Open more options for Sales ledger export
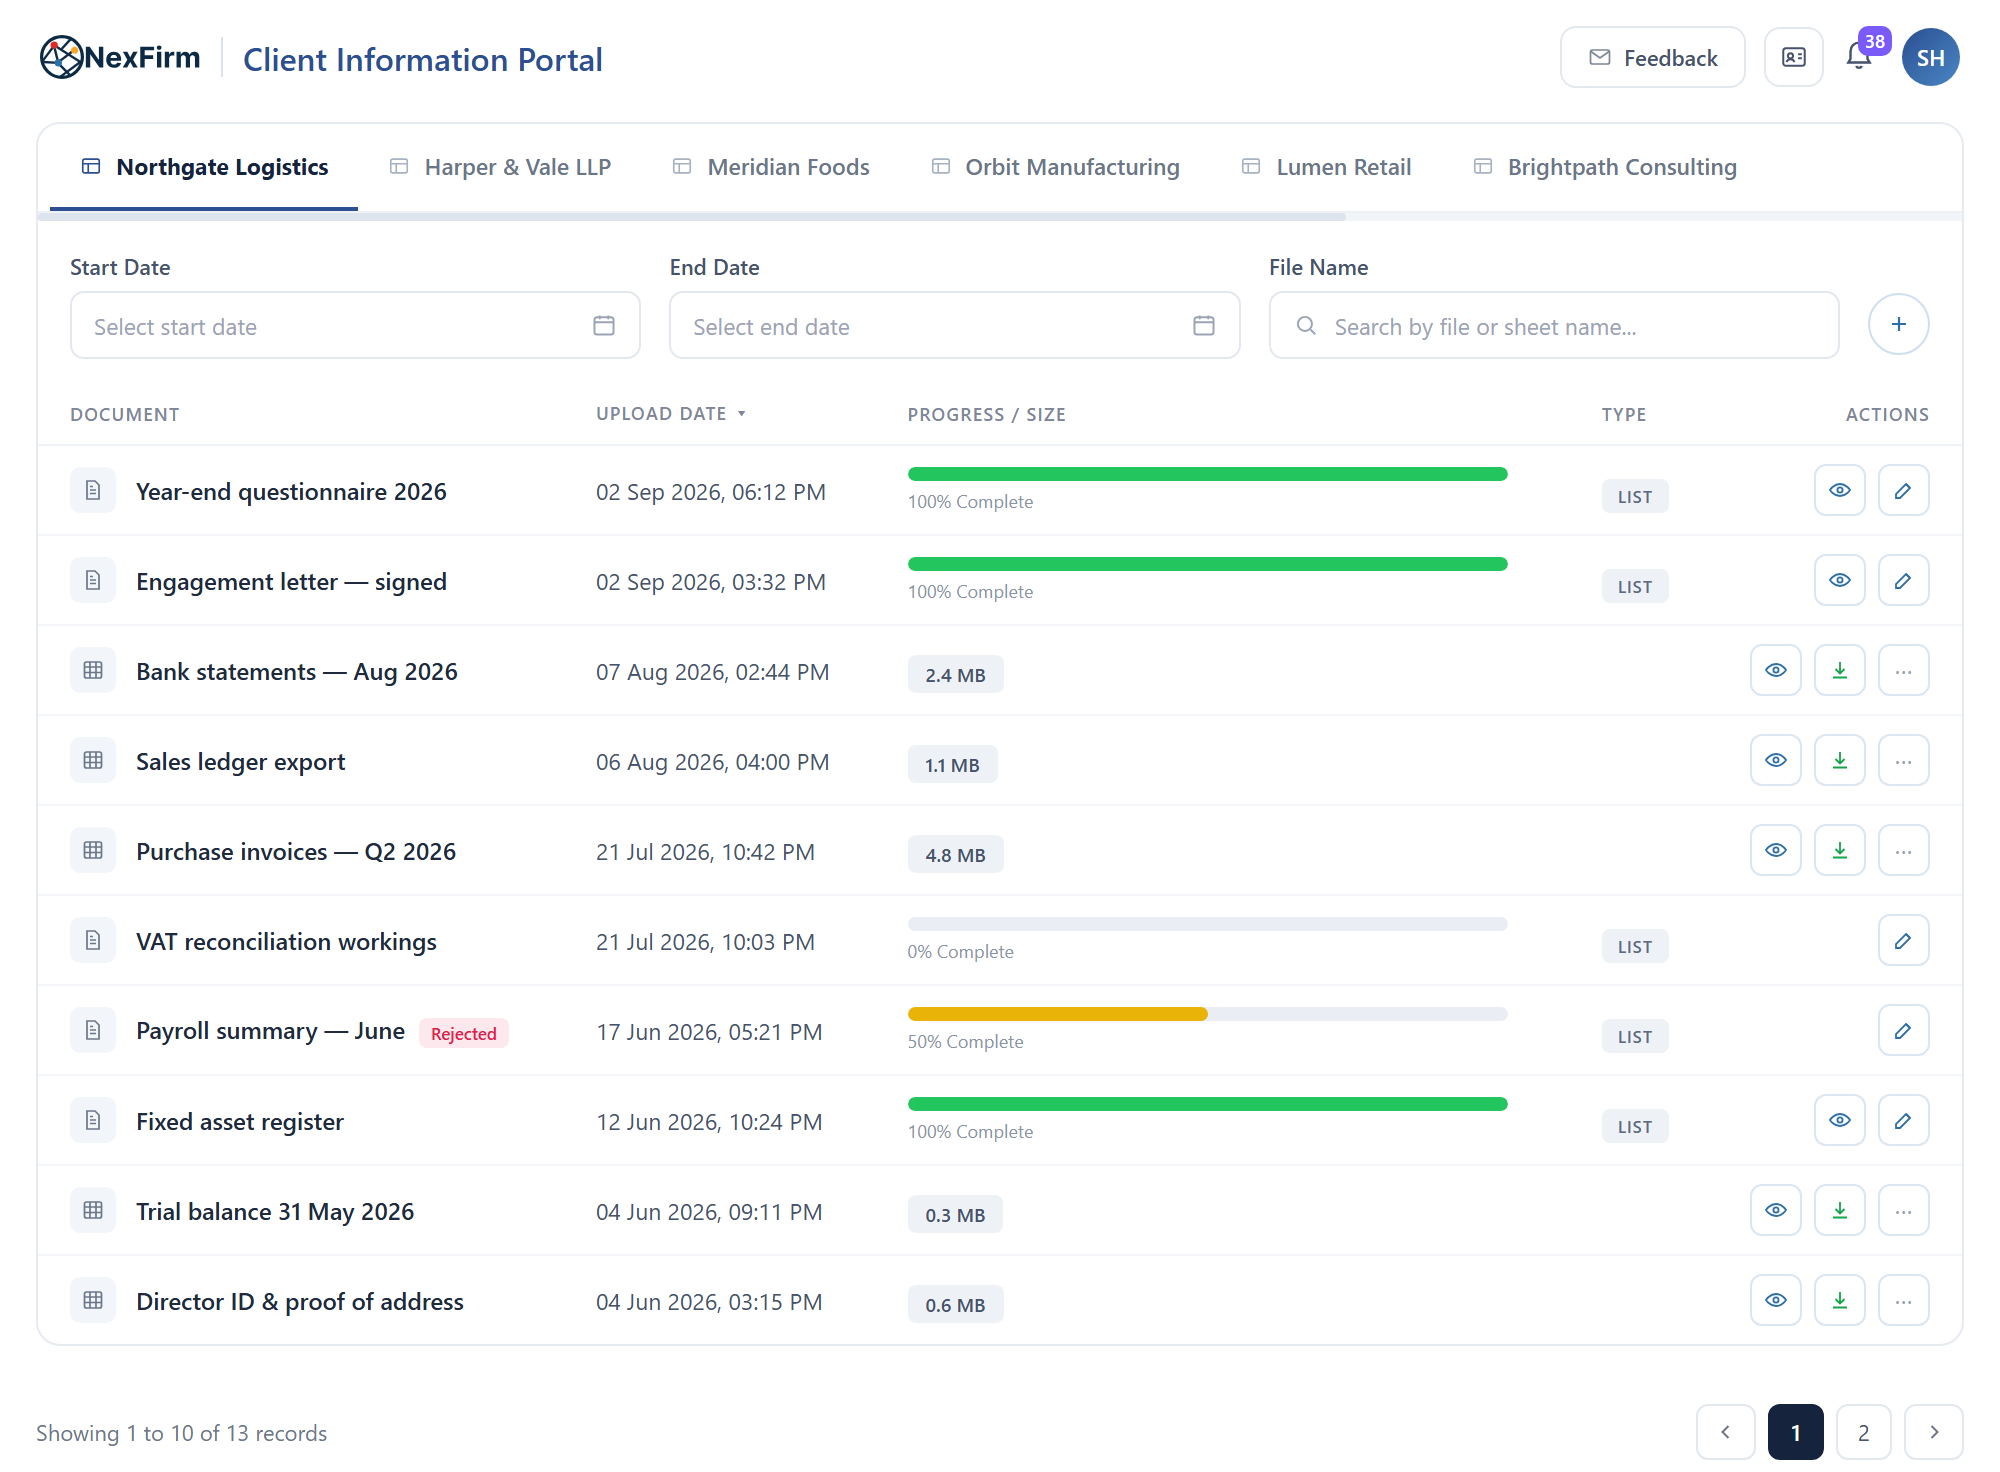The height and width of the screenshot is (1472, 2000). pos(1903,760)
